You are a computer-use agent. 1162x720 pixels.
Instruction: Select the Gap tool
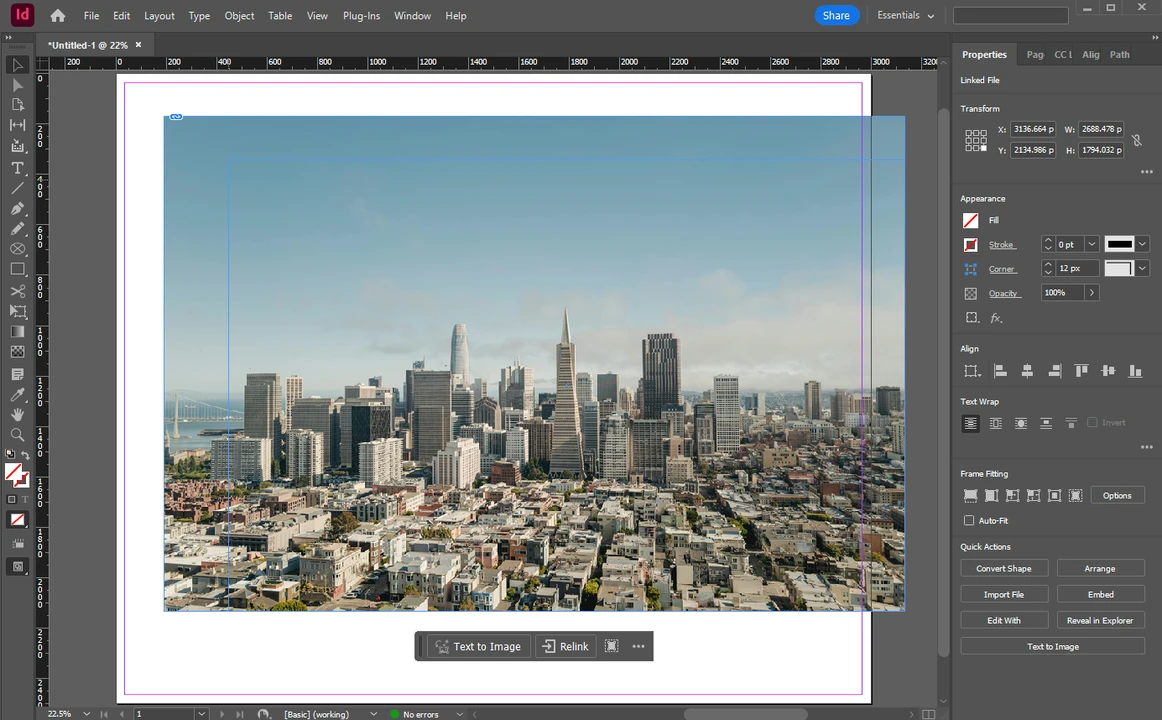coord(18,125)
